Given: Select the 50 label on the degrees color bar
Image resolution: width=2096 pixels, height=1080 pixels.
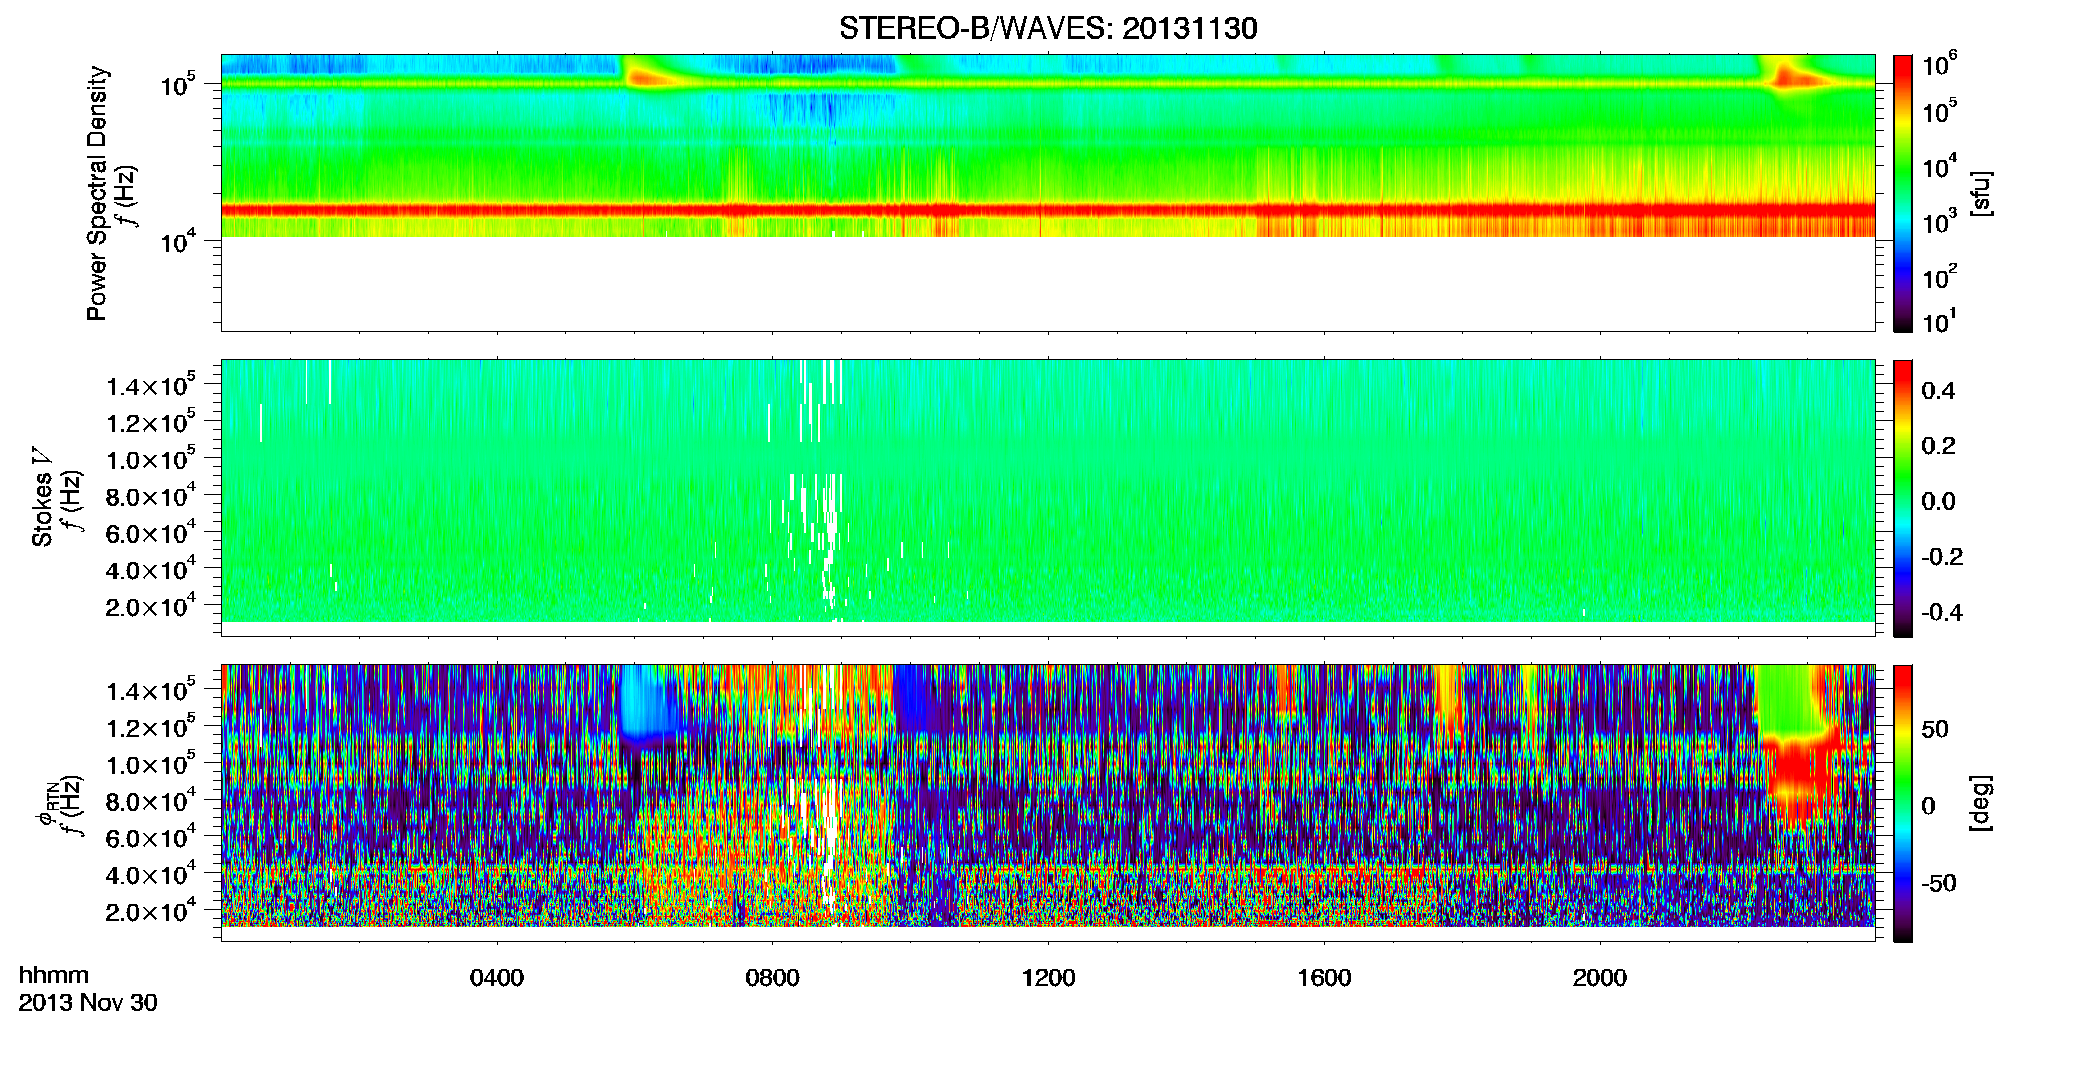Looking at the screenshot, I should pos(1935,729).
